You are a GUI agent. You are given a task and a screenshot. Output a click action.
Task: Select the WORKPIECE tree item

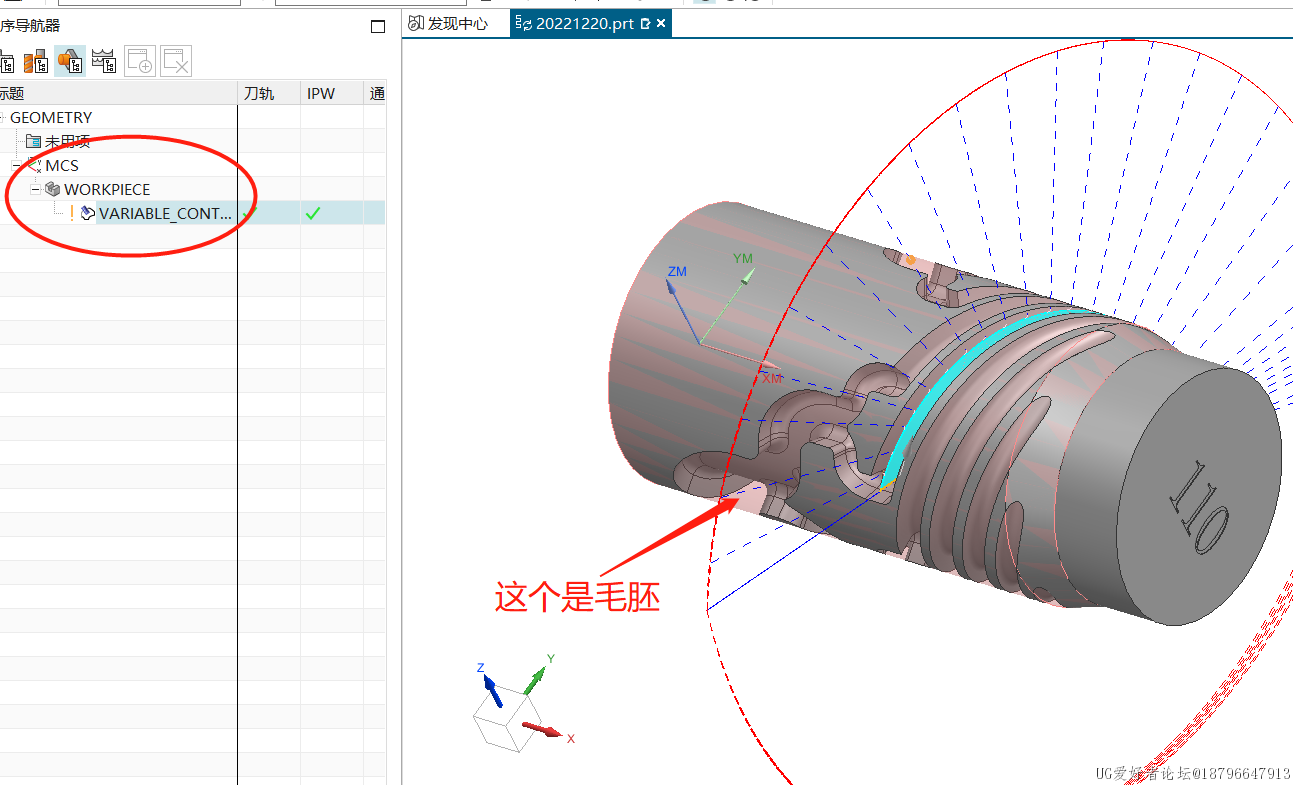[107, 189]
